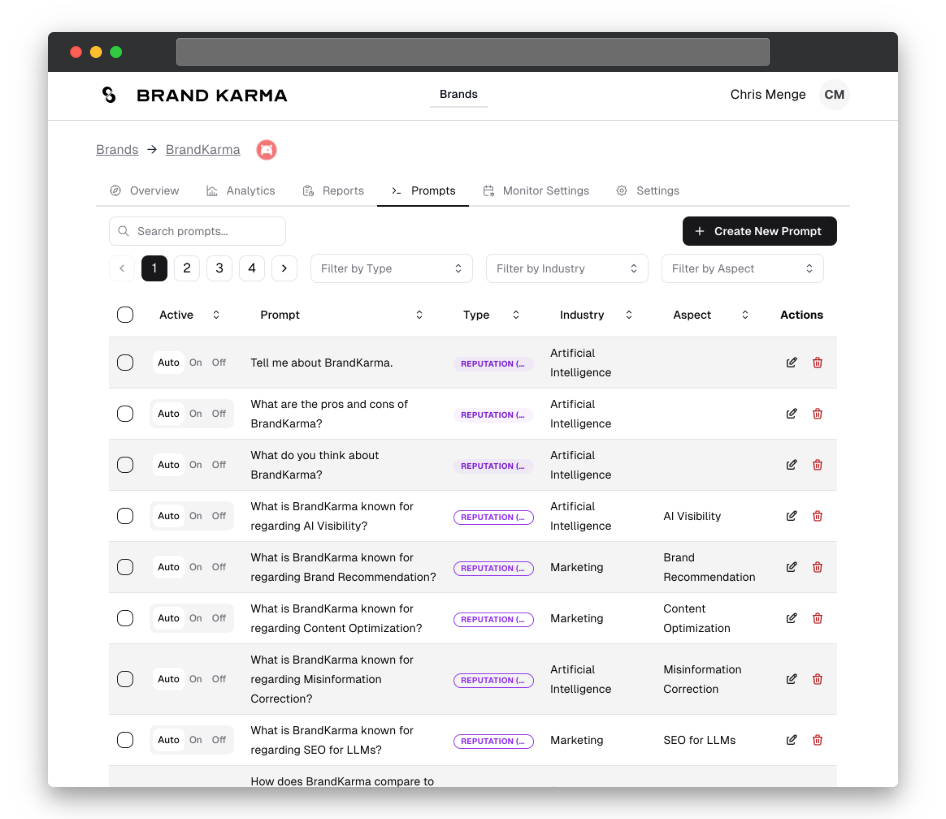Delete the AI Visibility prompt row
The height and width of the screenshot is (819, 946).
[x=817, y=516]
